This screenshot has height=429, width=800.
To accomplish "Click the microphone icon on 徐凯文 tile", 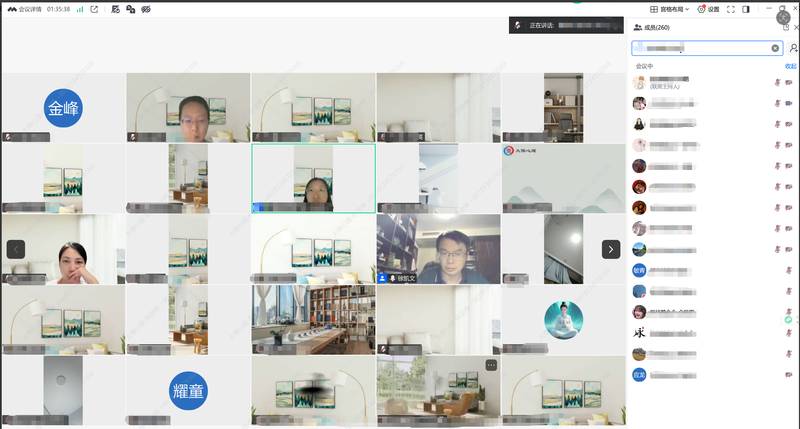I will tap(393, 279).
